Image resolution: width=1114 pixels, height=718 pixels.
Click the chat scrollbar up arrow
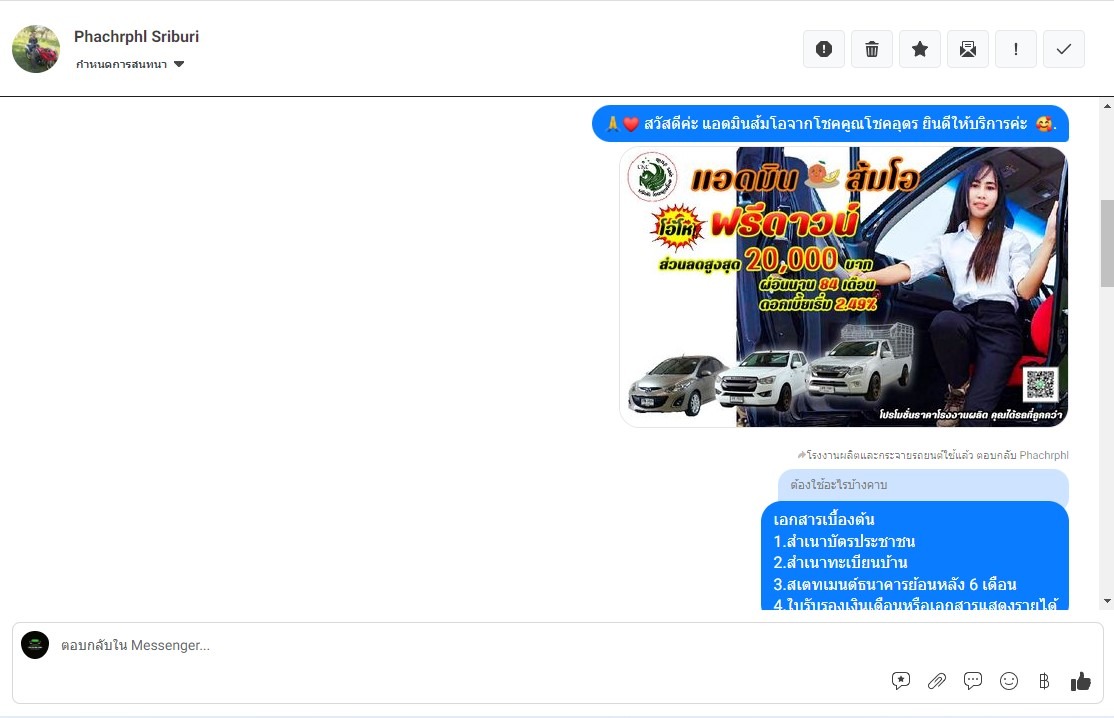pos(1107,106)
